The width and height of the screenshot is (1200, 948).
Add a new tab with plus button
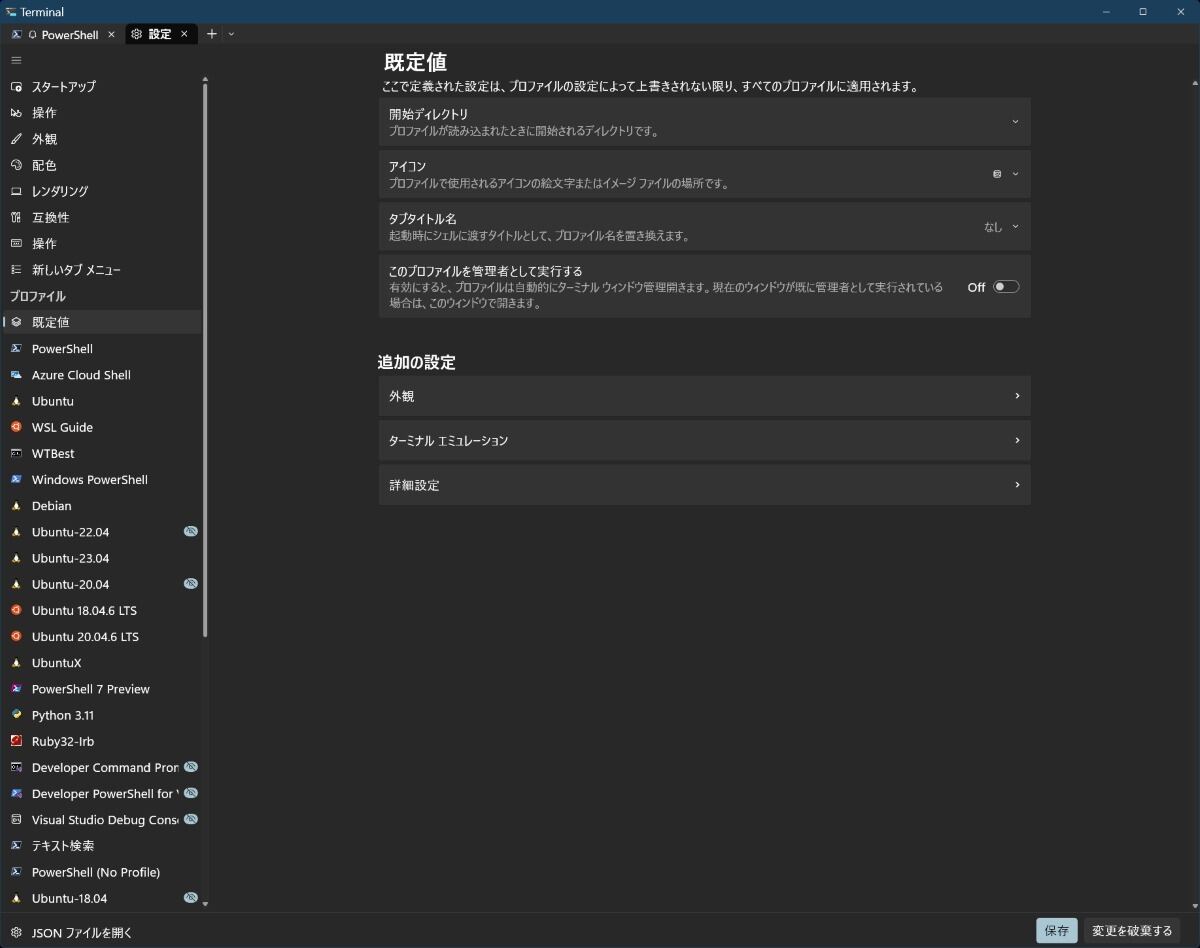pos(211,34)
